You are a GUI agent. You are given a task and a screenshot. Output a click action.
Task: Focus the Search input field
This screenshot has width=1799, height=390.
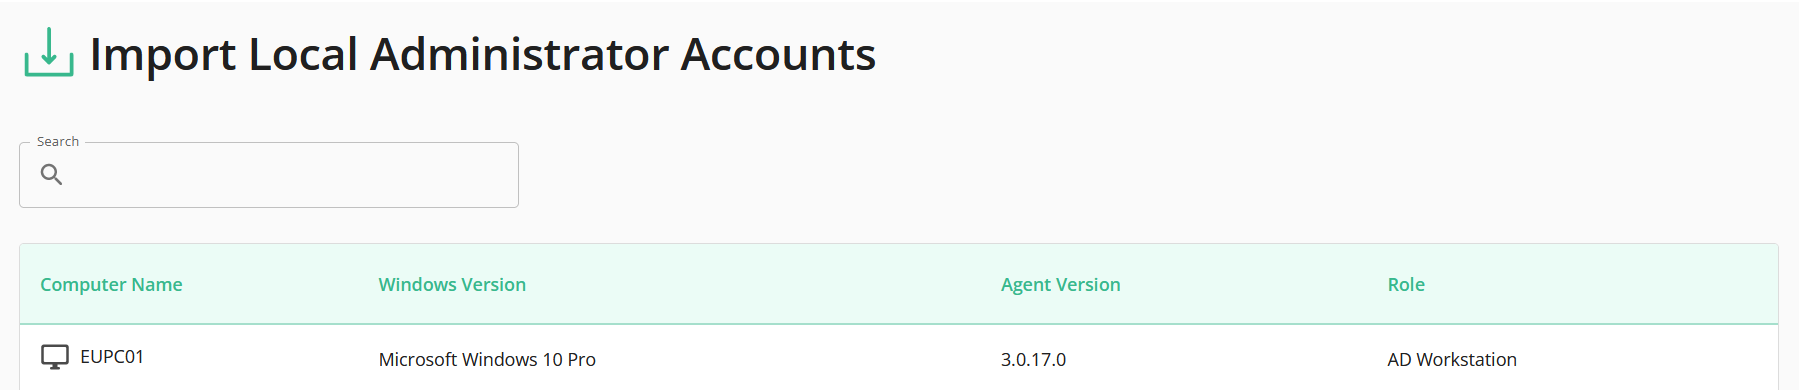click(269, 175)
